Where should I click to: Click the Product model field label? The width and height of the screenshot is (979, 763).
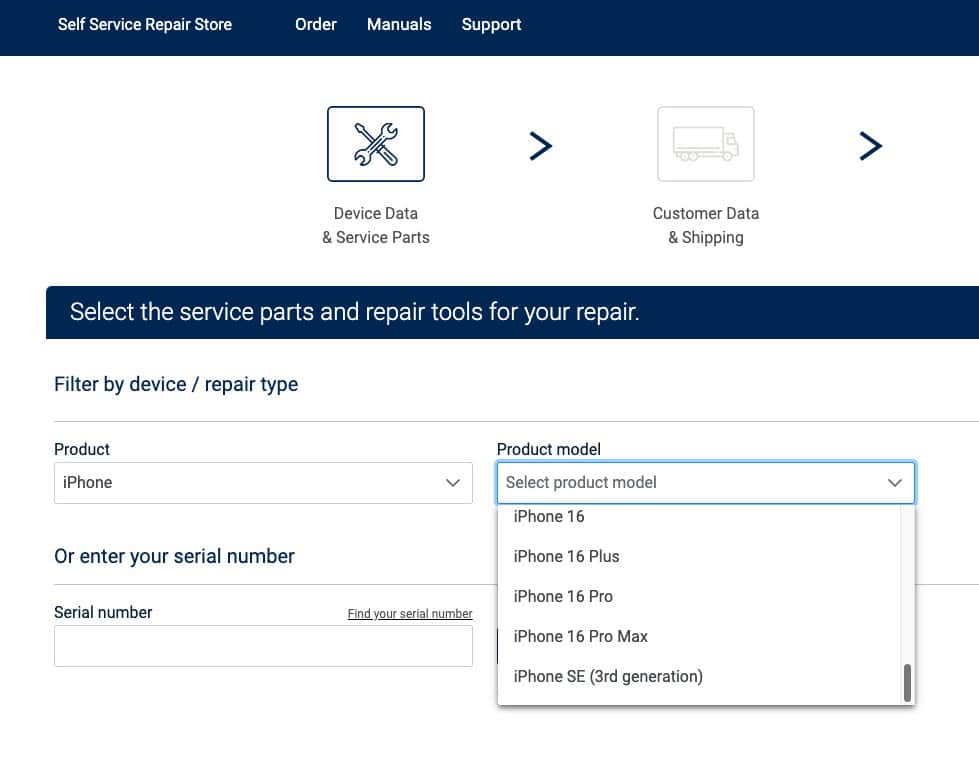(549, 449)
